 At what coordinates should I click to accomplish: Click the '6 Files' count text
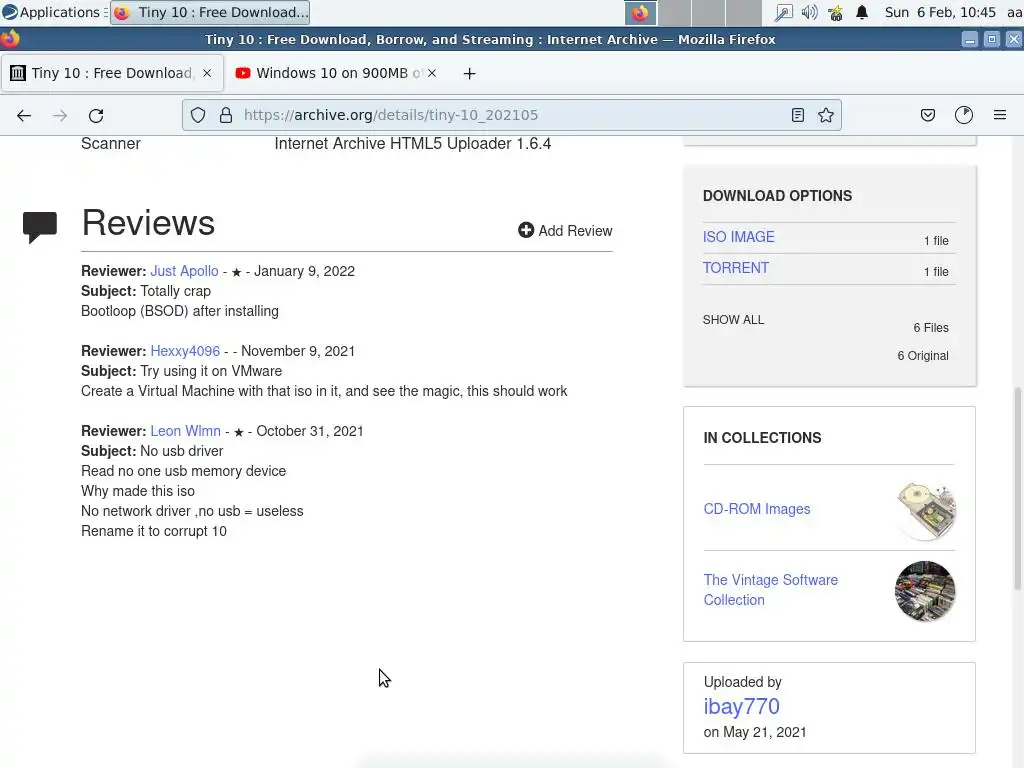click(x=931, y=328)
